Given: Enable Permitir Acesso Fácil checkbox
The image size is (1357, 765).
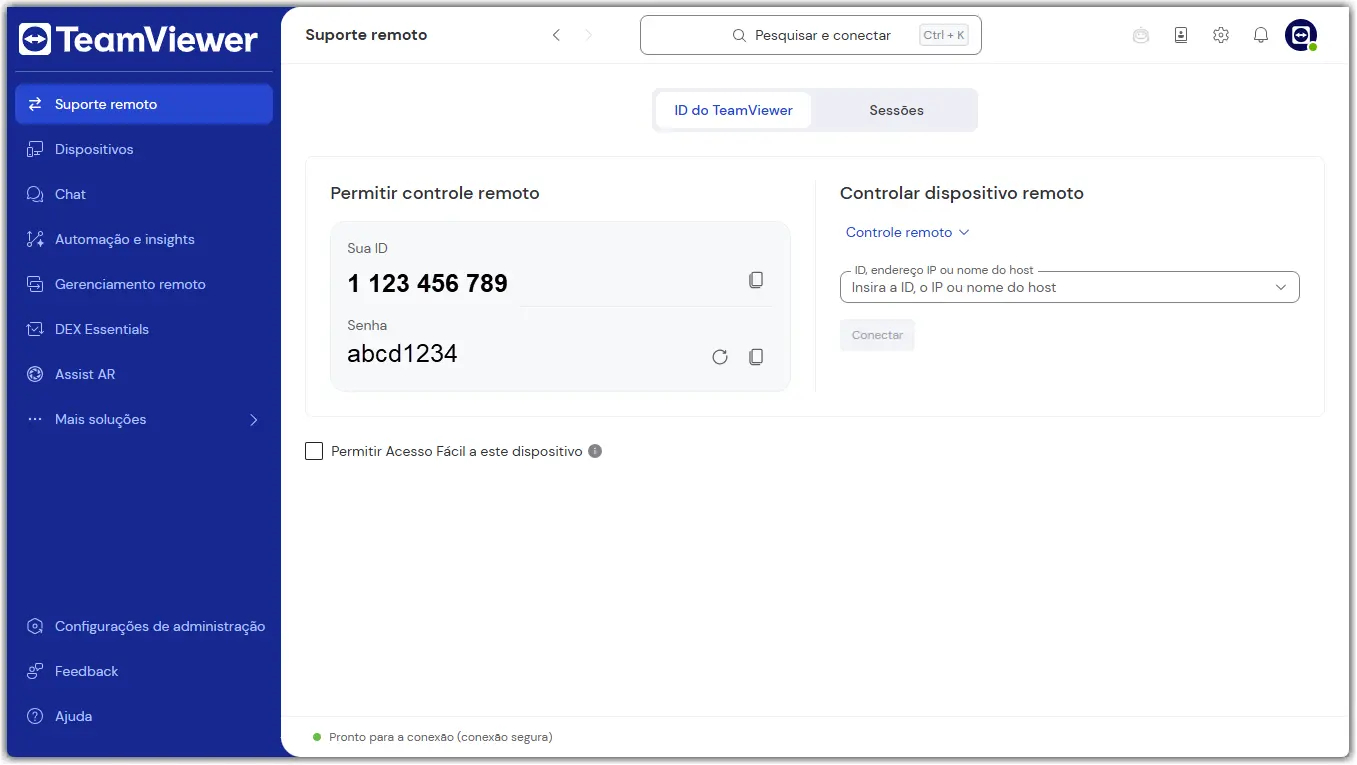Looking at the screenshot, I should [314, 451].
